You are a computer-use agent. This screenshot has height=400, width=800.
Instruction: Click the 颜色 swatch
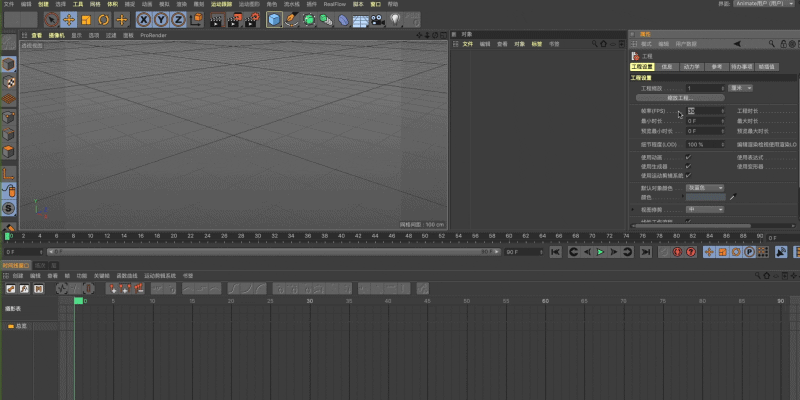[x=706, y=197]
